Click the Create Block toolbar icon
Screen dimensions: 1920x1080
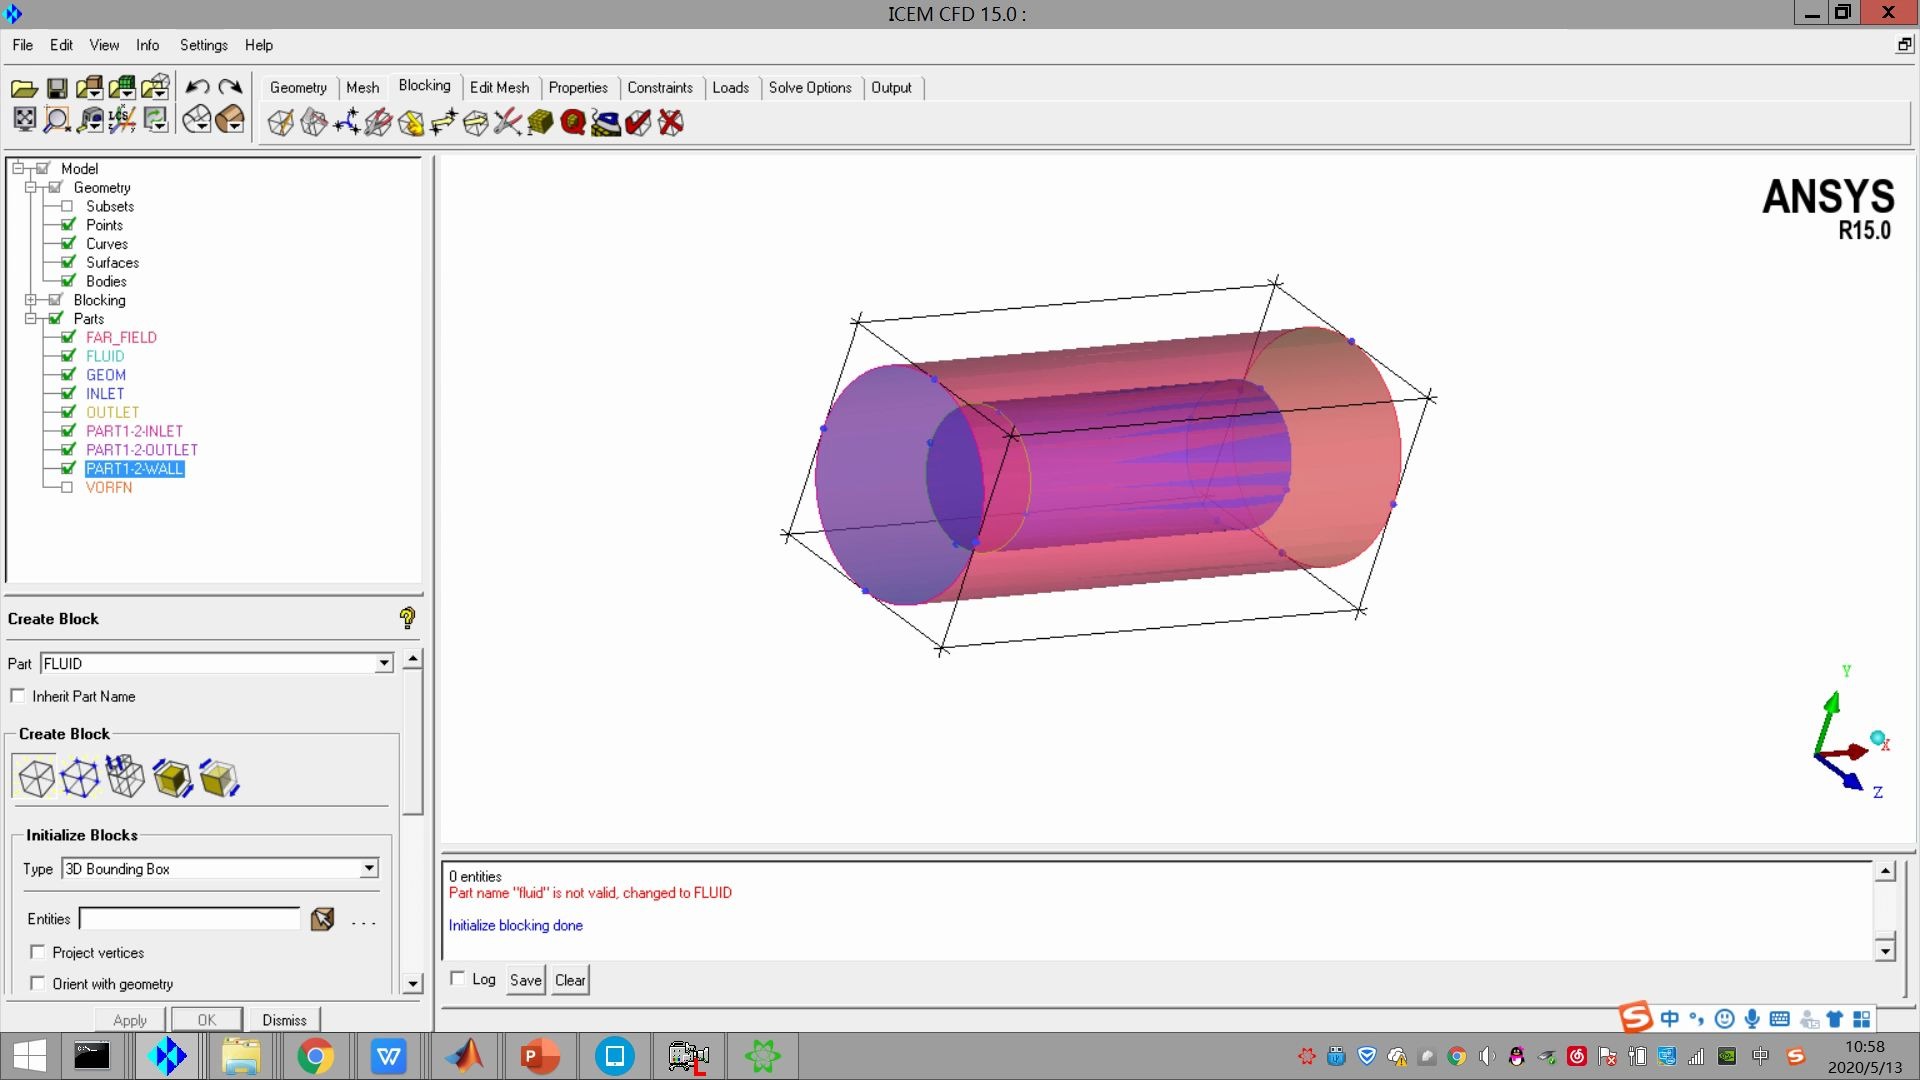(x=281, y=123)
